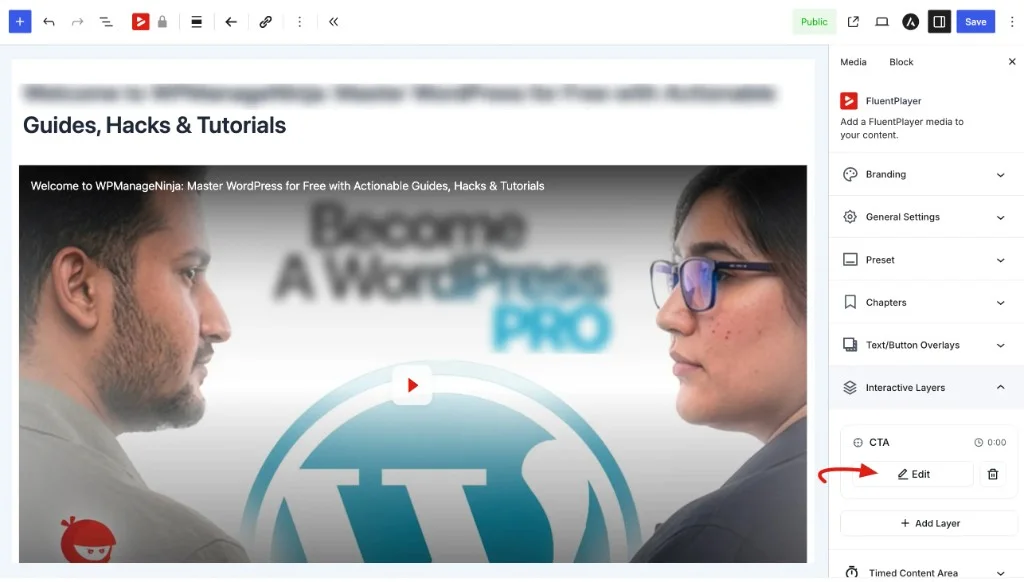Click the Branding palette icon
Screen dimensions: 1024x582
click(x=850, y=174)
